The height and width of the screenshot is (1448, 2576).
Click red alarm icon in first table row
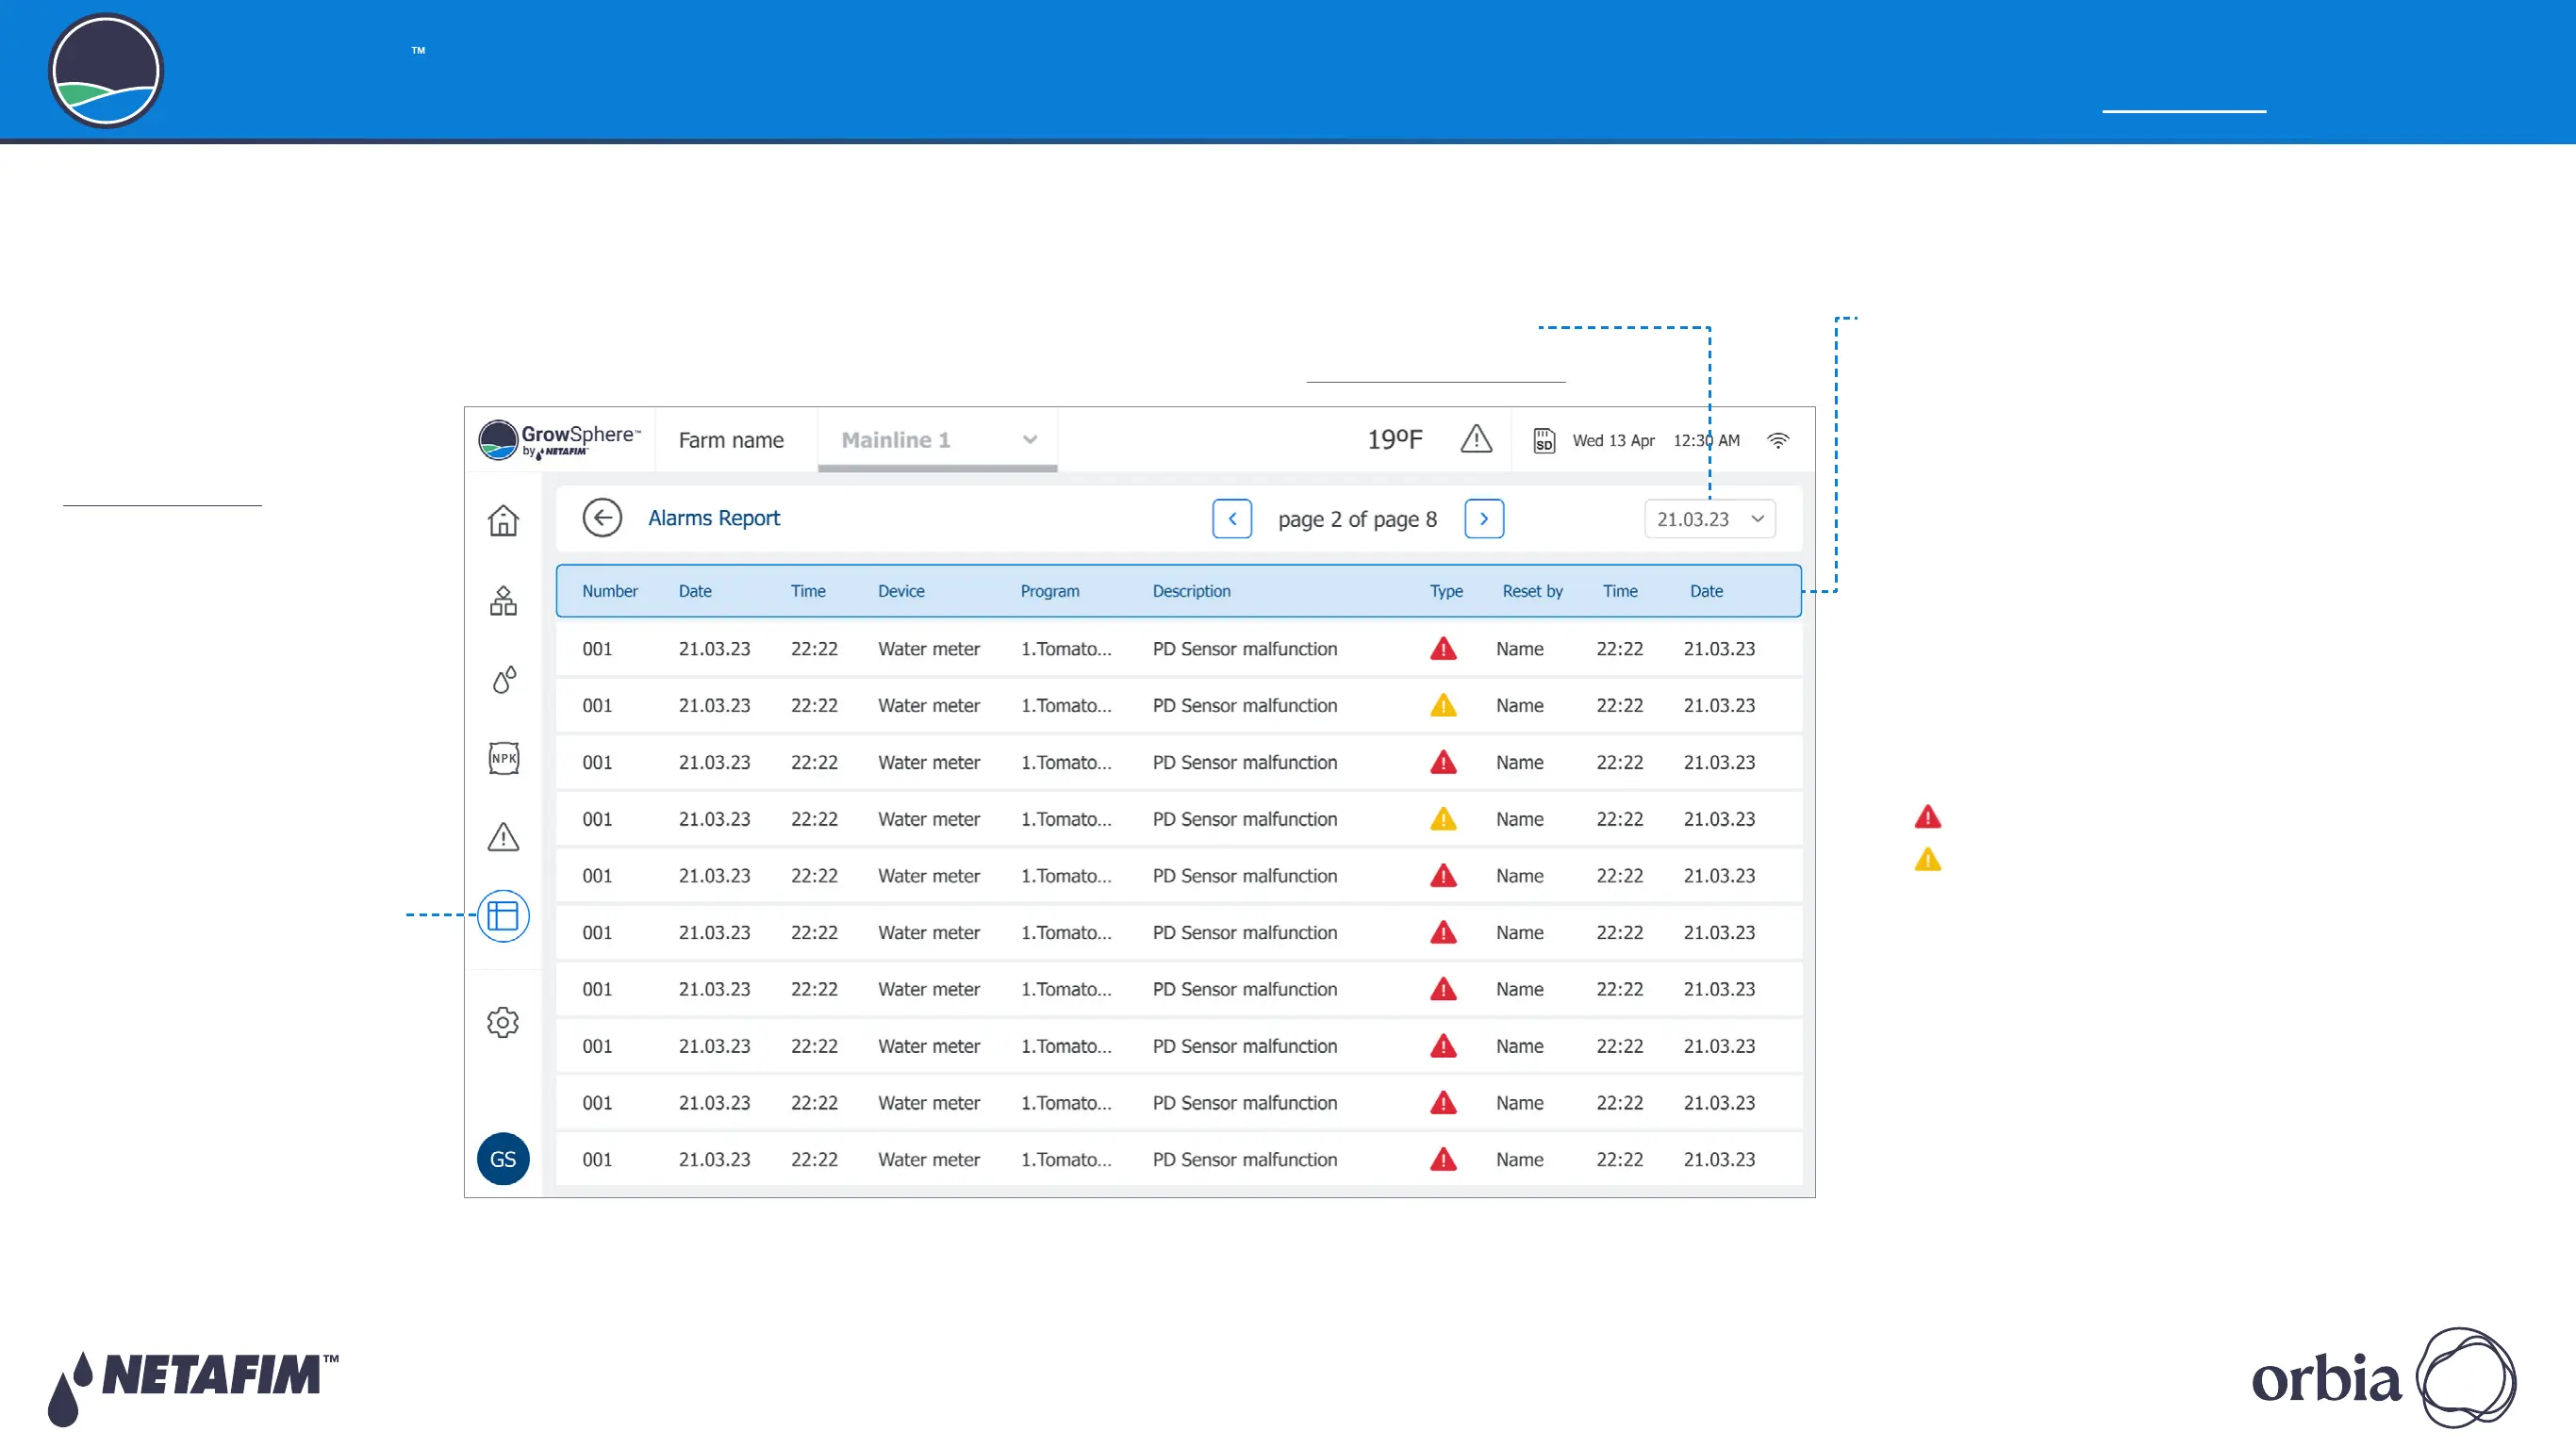tap(1443, 648)
